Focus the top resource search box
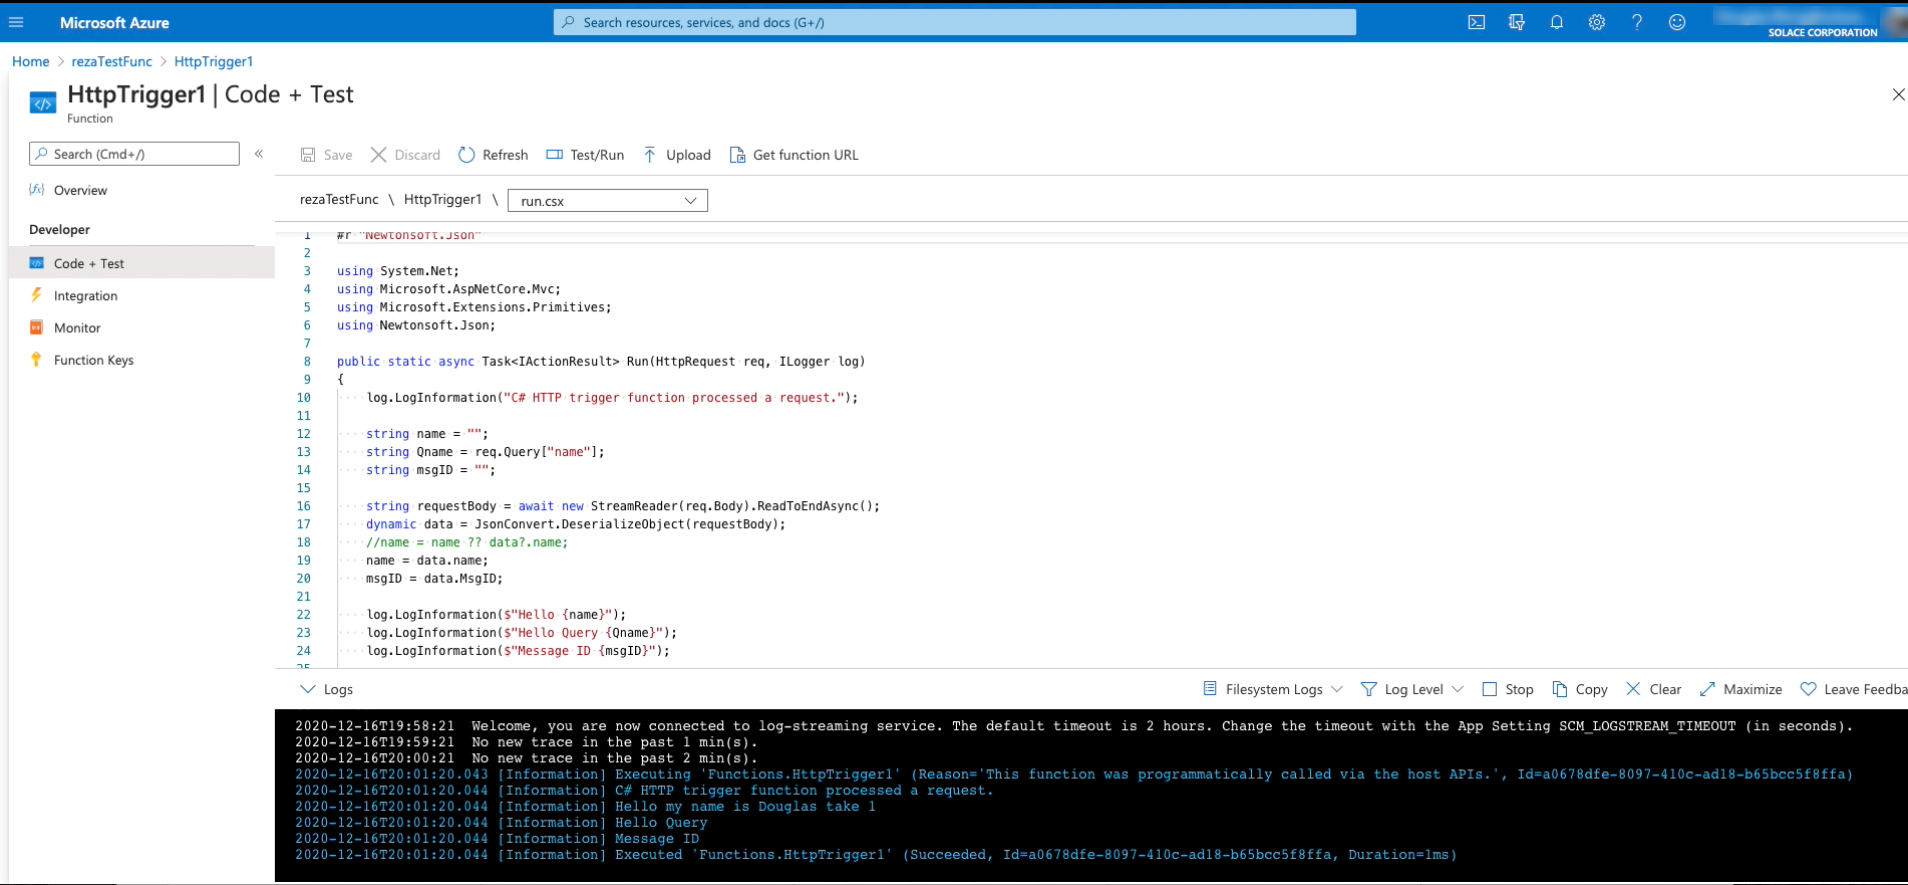1908x885 pixels. tap(954, 22)
